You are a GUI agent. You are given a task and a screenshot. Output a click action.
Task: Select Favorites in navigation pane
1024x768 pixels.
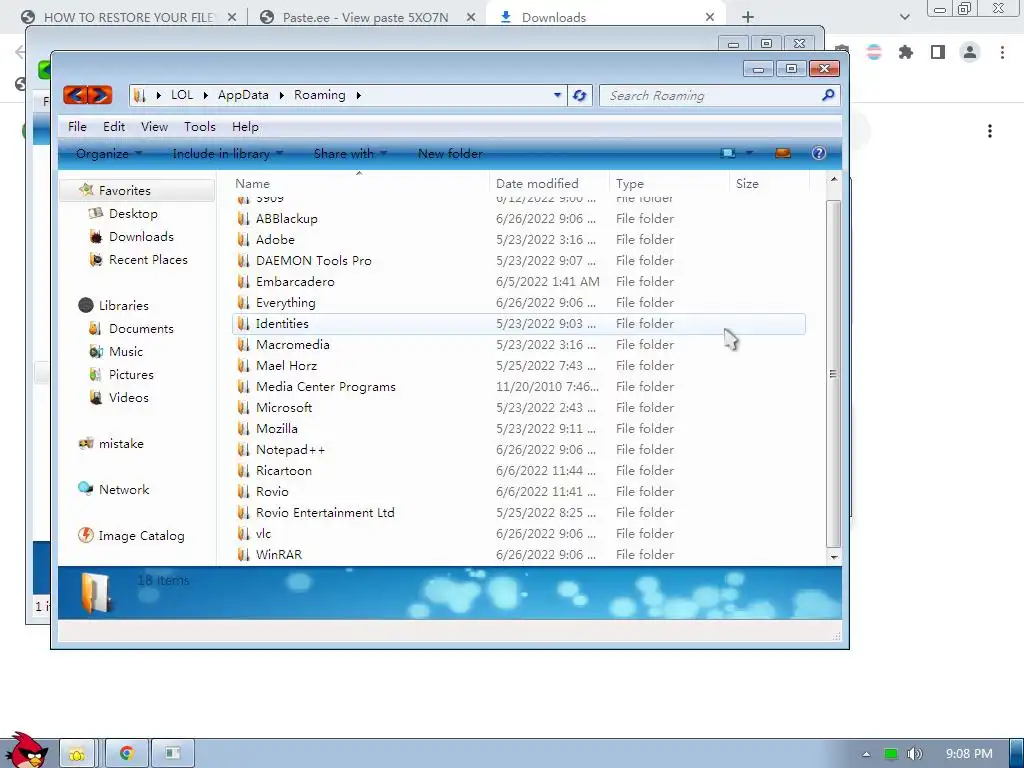[124, 191]
